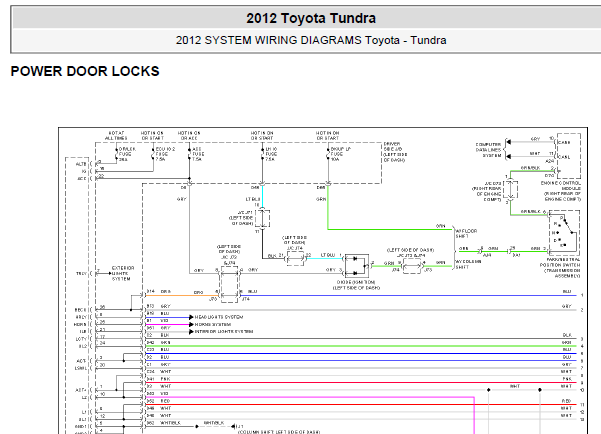Click the 'DIODE (IGNITION)' label
The image size is (601, 434).
click(356, 284)
